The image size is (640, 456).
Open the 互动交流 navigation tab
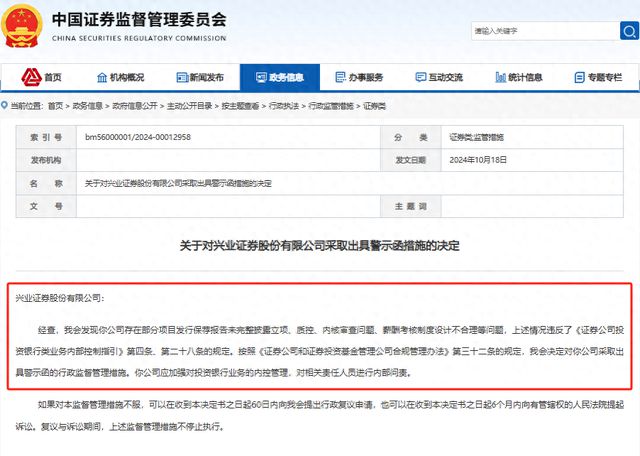(439, 77)
